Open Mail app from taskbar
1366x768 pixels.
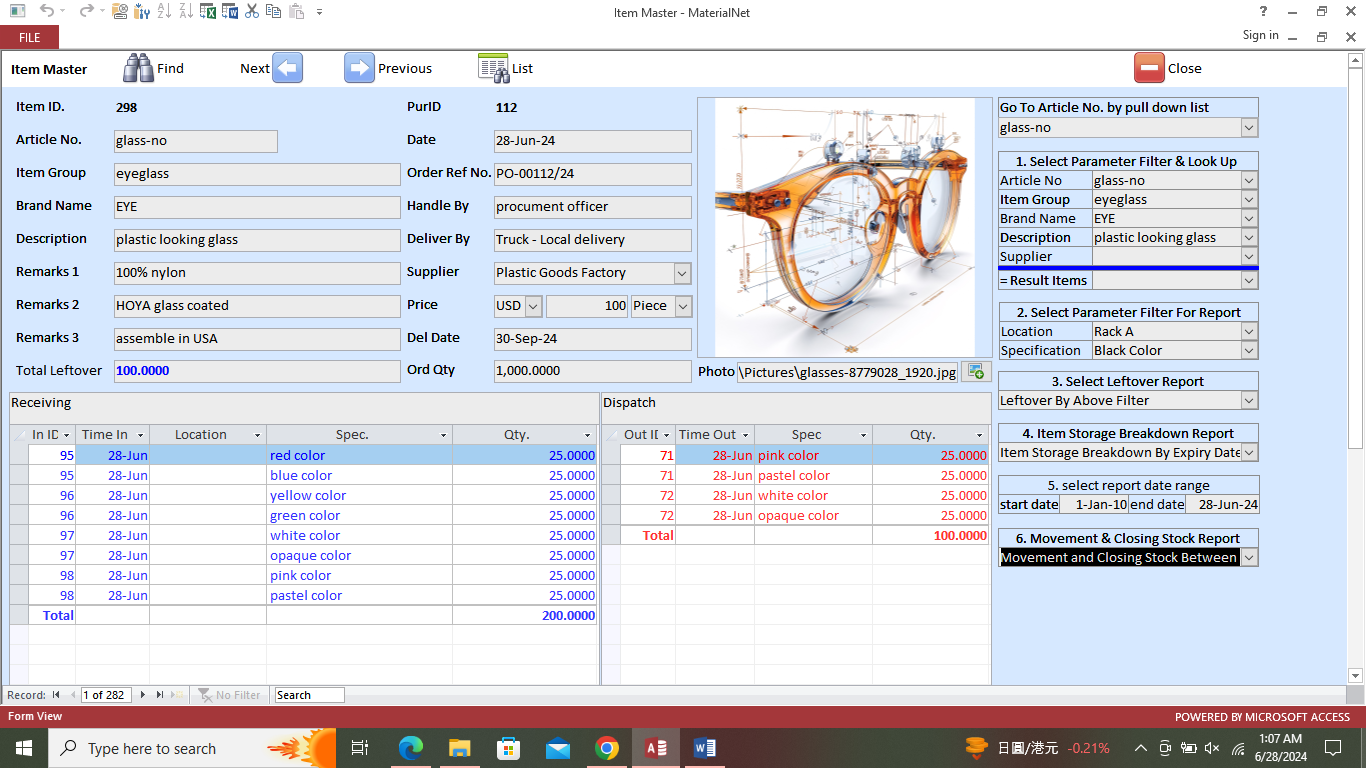click(x=558, y=748)
